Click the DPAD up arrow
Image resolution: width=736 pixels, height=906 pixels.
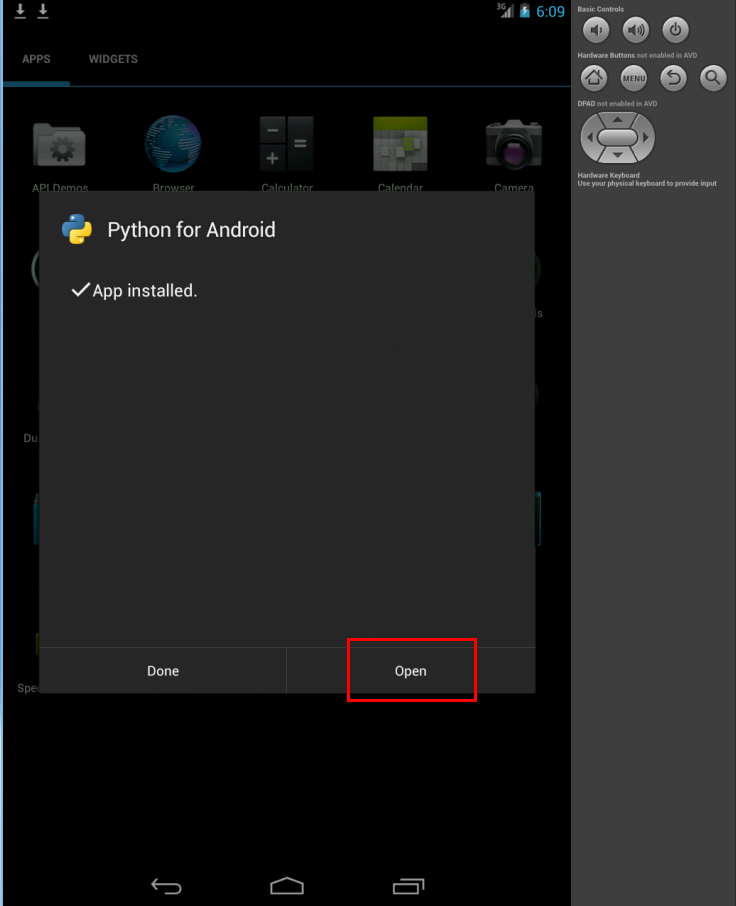(618, 120)
